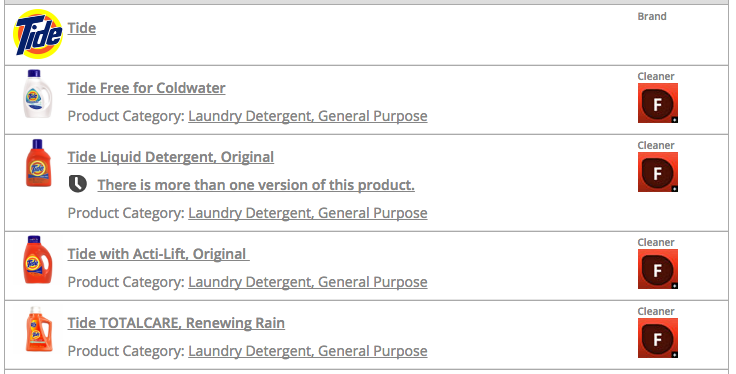Open the Laundry Detergent category under Tide Liquid Detergent

[308, 213]
